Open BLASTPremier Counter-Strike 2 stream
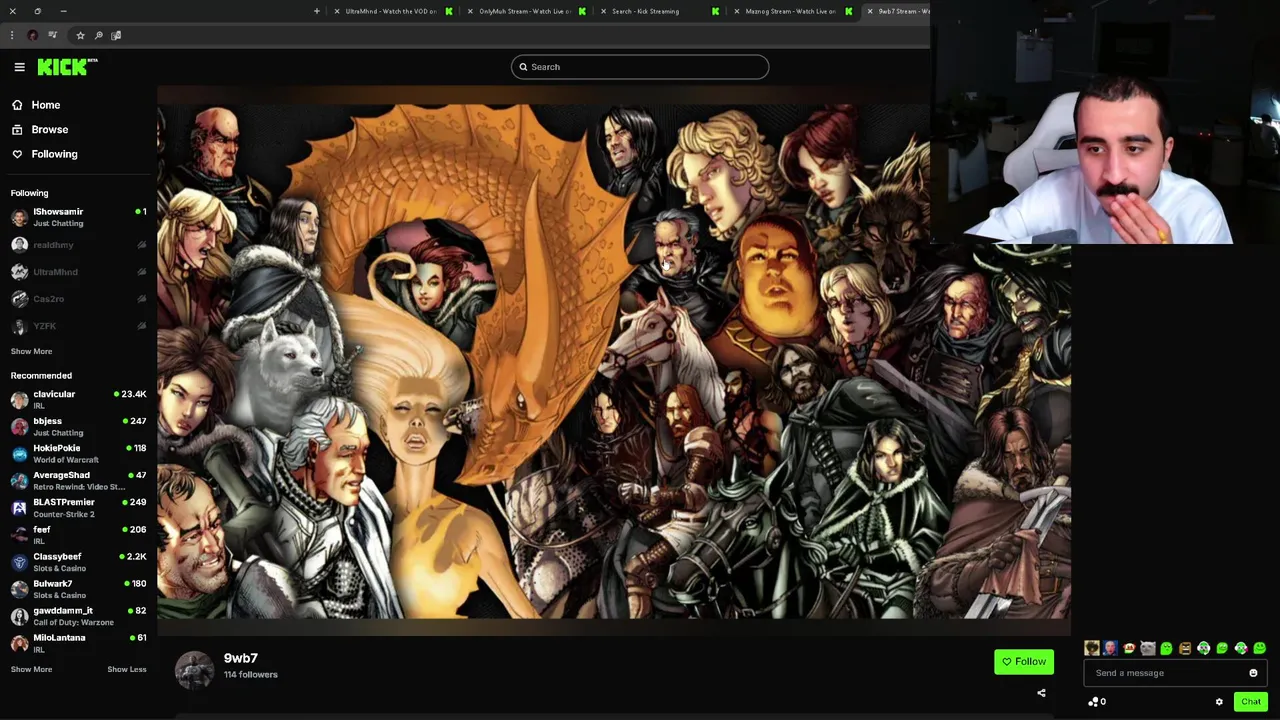Screen dimensions: 1280x720 [78, 507]
